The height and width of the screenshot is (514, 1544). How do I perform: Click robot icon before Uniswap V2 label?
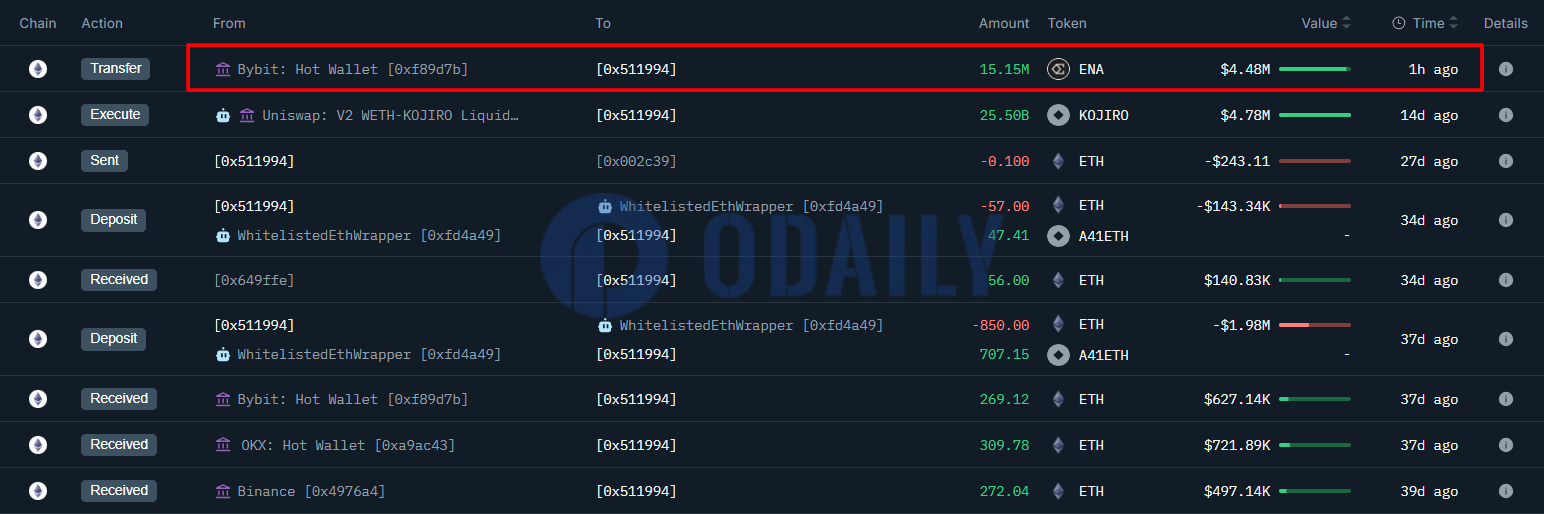point(223,115)
